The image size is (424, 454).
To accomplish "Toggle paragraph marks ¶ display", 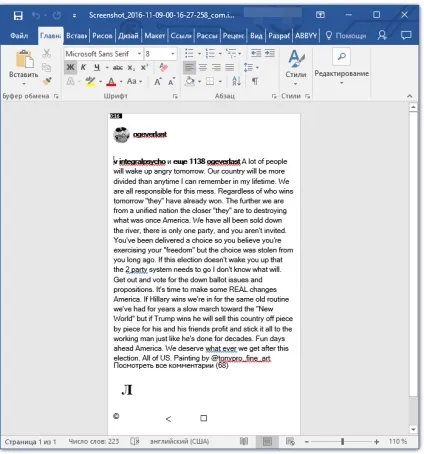I will pyautogui.click(x=255, y=81).
